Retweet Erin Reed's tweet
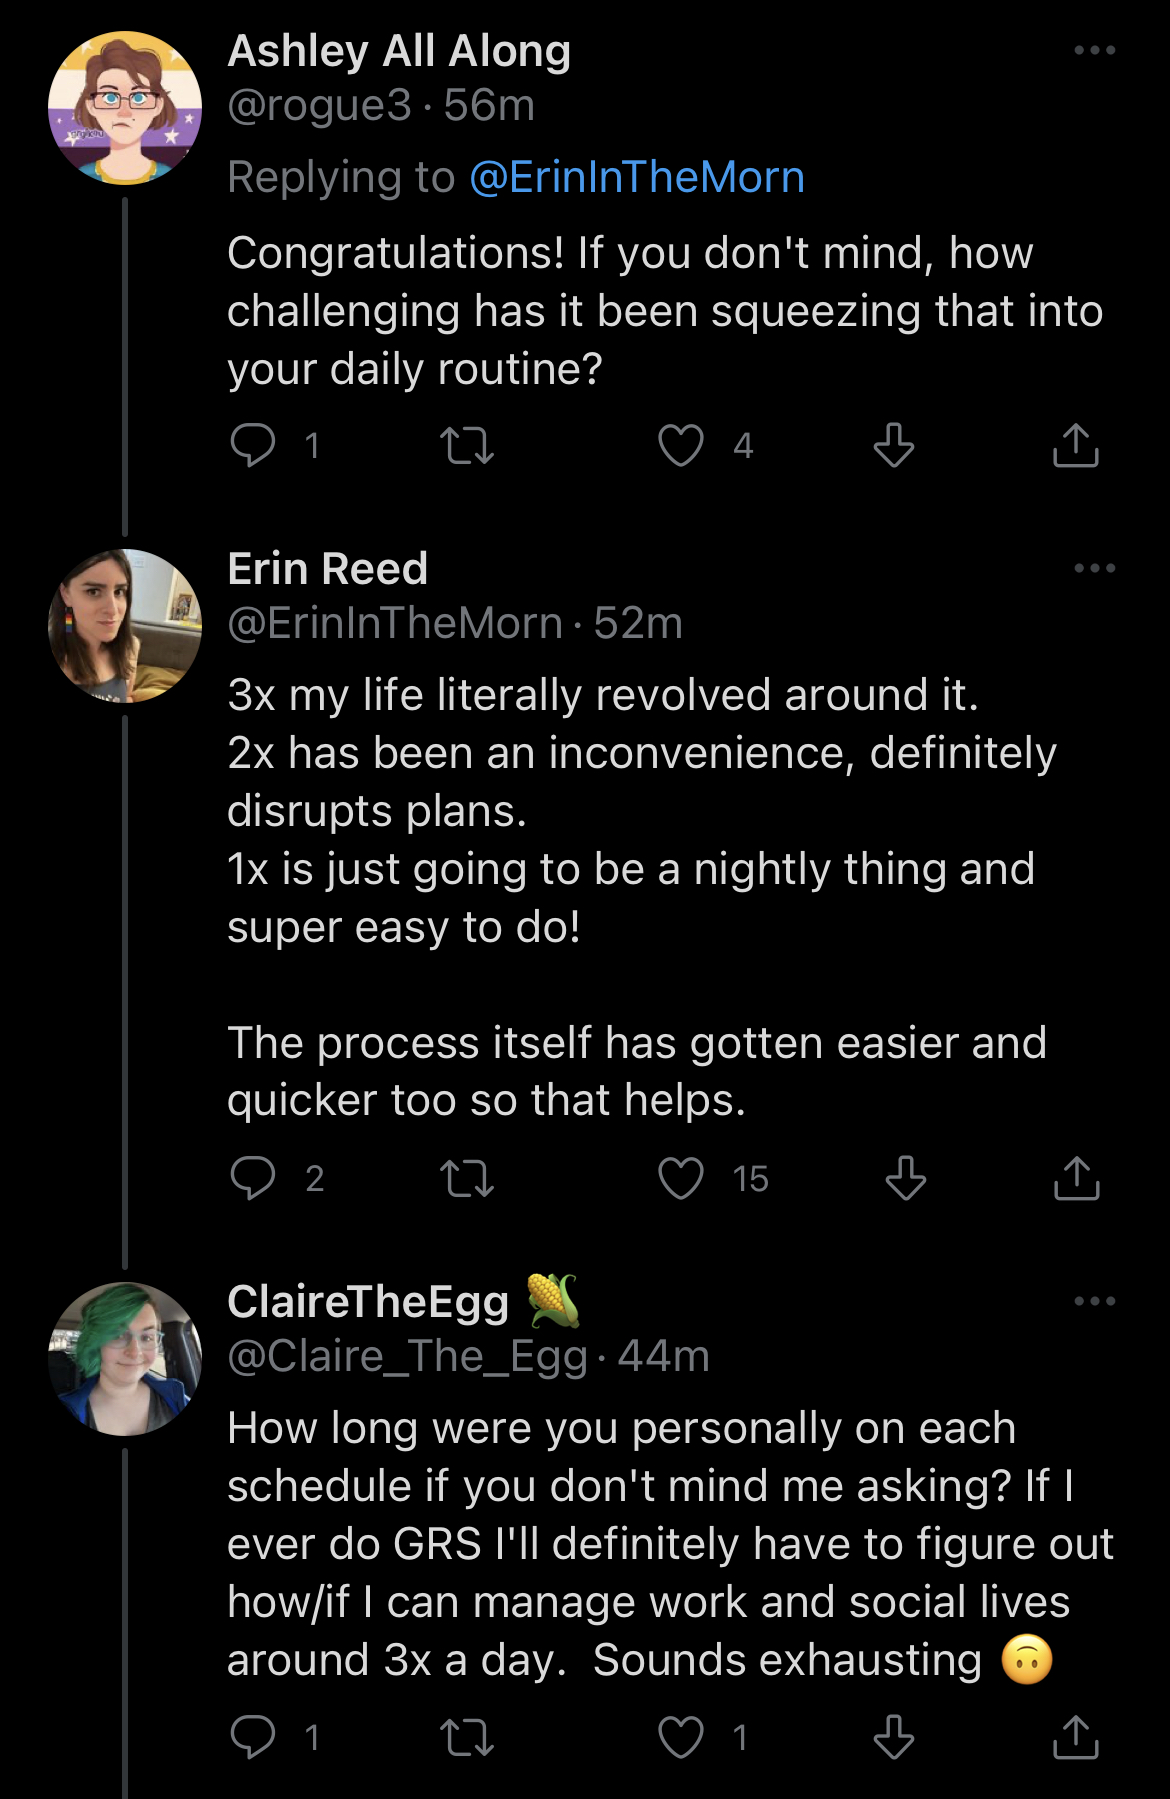Screen dimensions: 1170x1799 pyautogui.click(x=467, y=1178)
